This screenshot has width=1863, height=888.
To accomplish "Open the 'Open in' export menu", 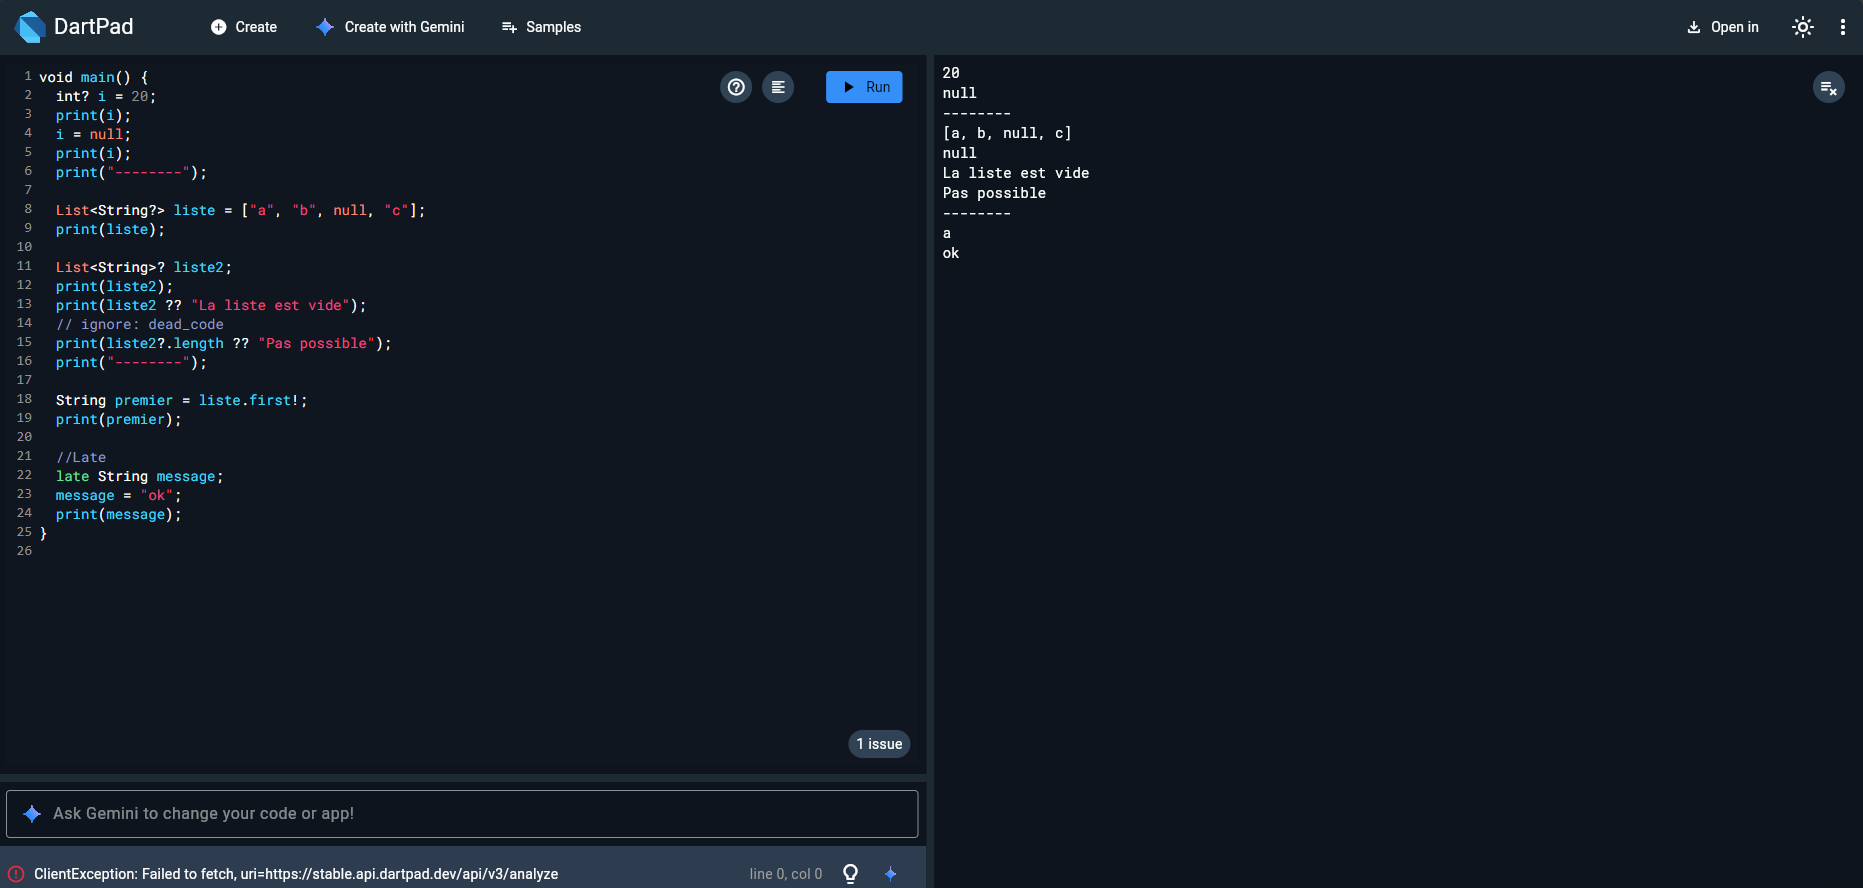I will point(1723,27).
